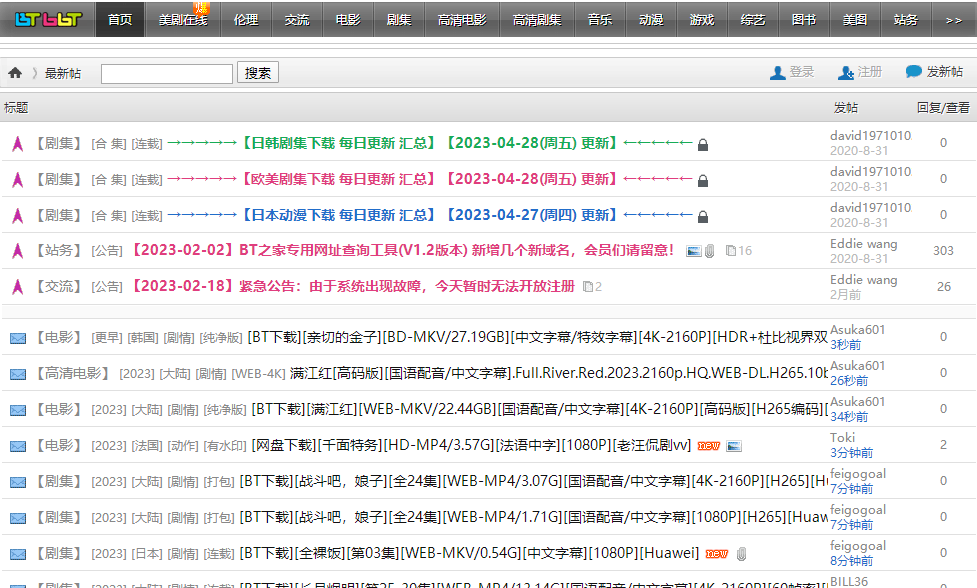Open 亲切的金子 BD-MKV movie thread
Image resolution: width=977 pixels, height=588 pixels.
coord(538,338)
